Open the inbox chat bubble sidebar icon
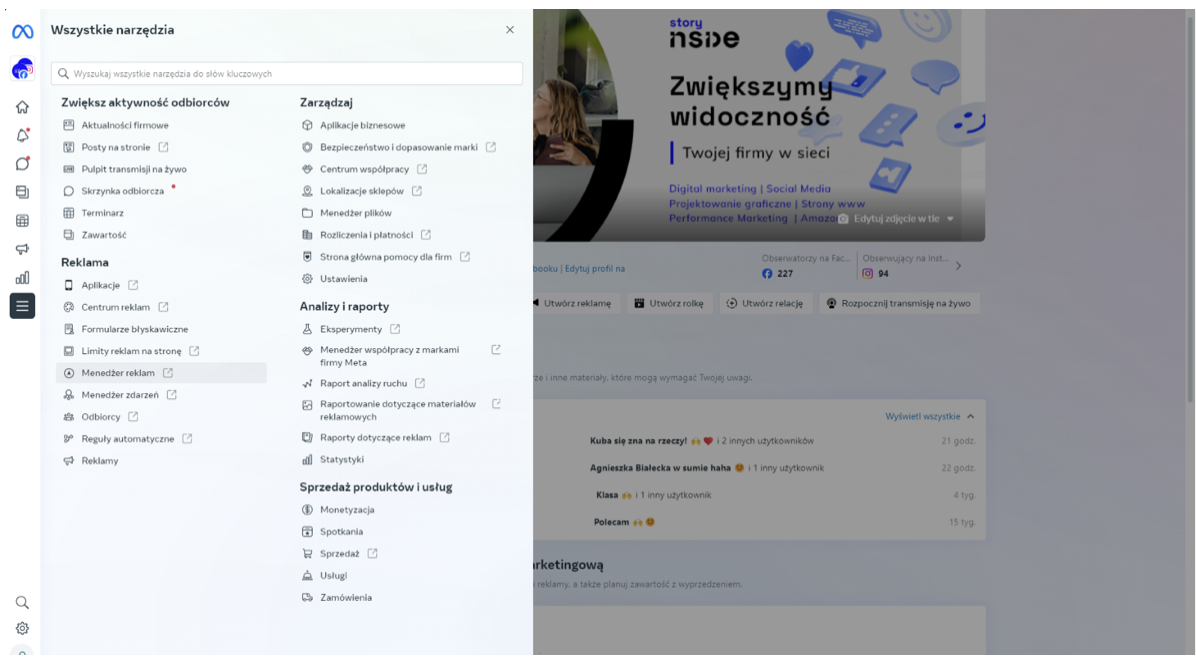The image size is (1196, 658). coord(22,164)
